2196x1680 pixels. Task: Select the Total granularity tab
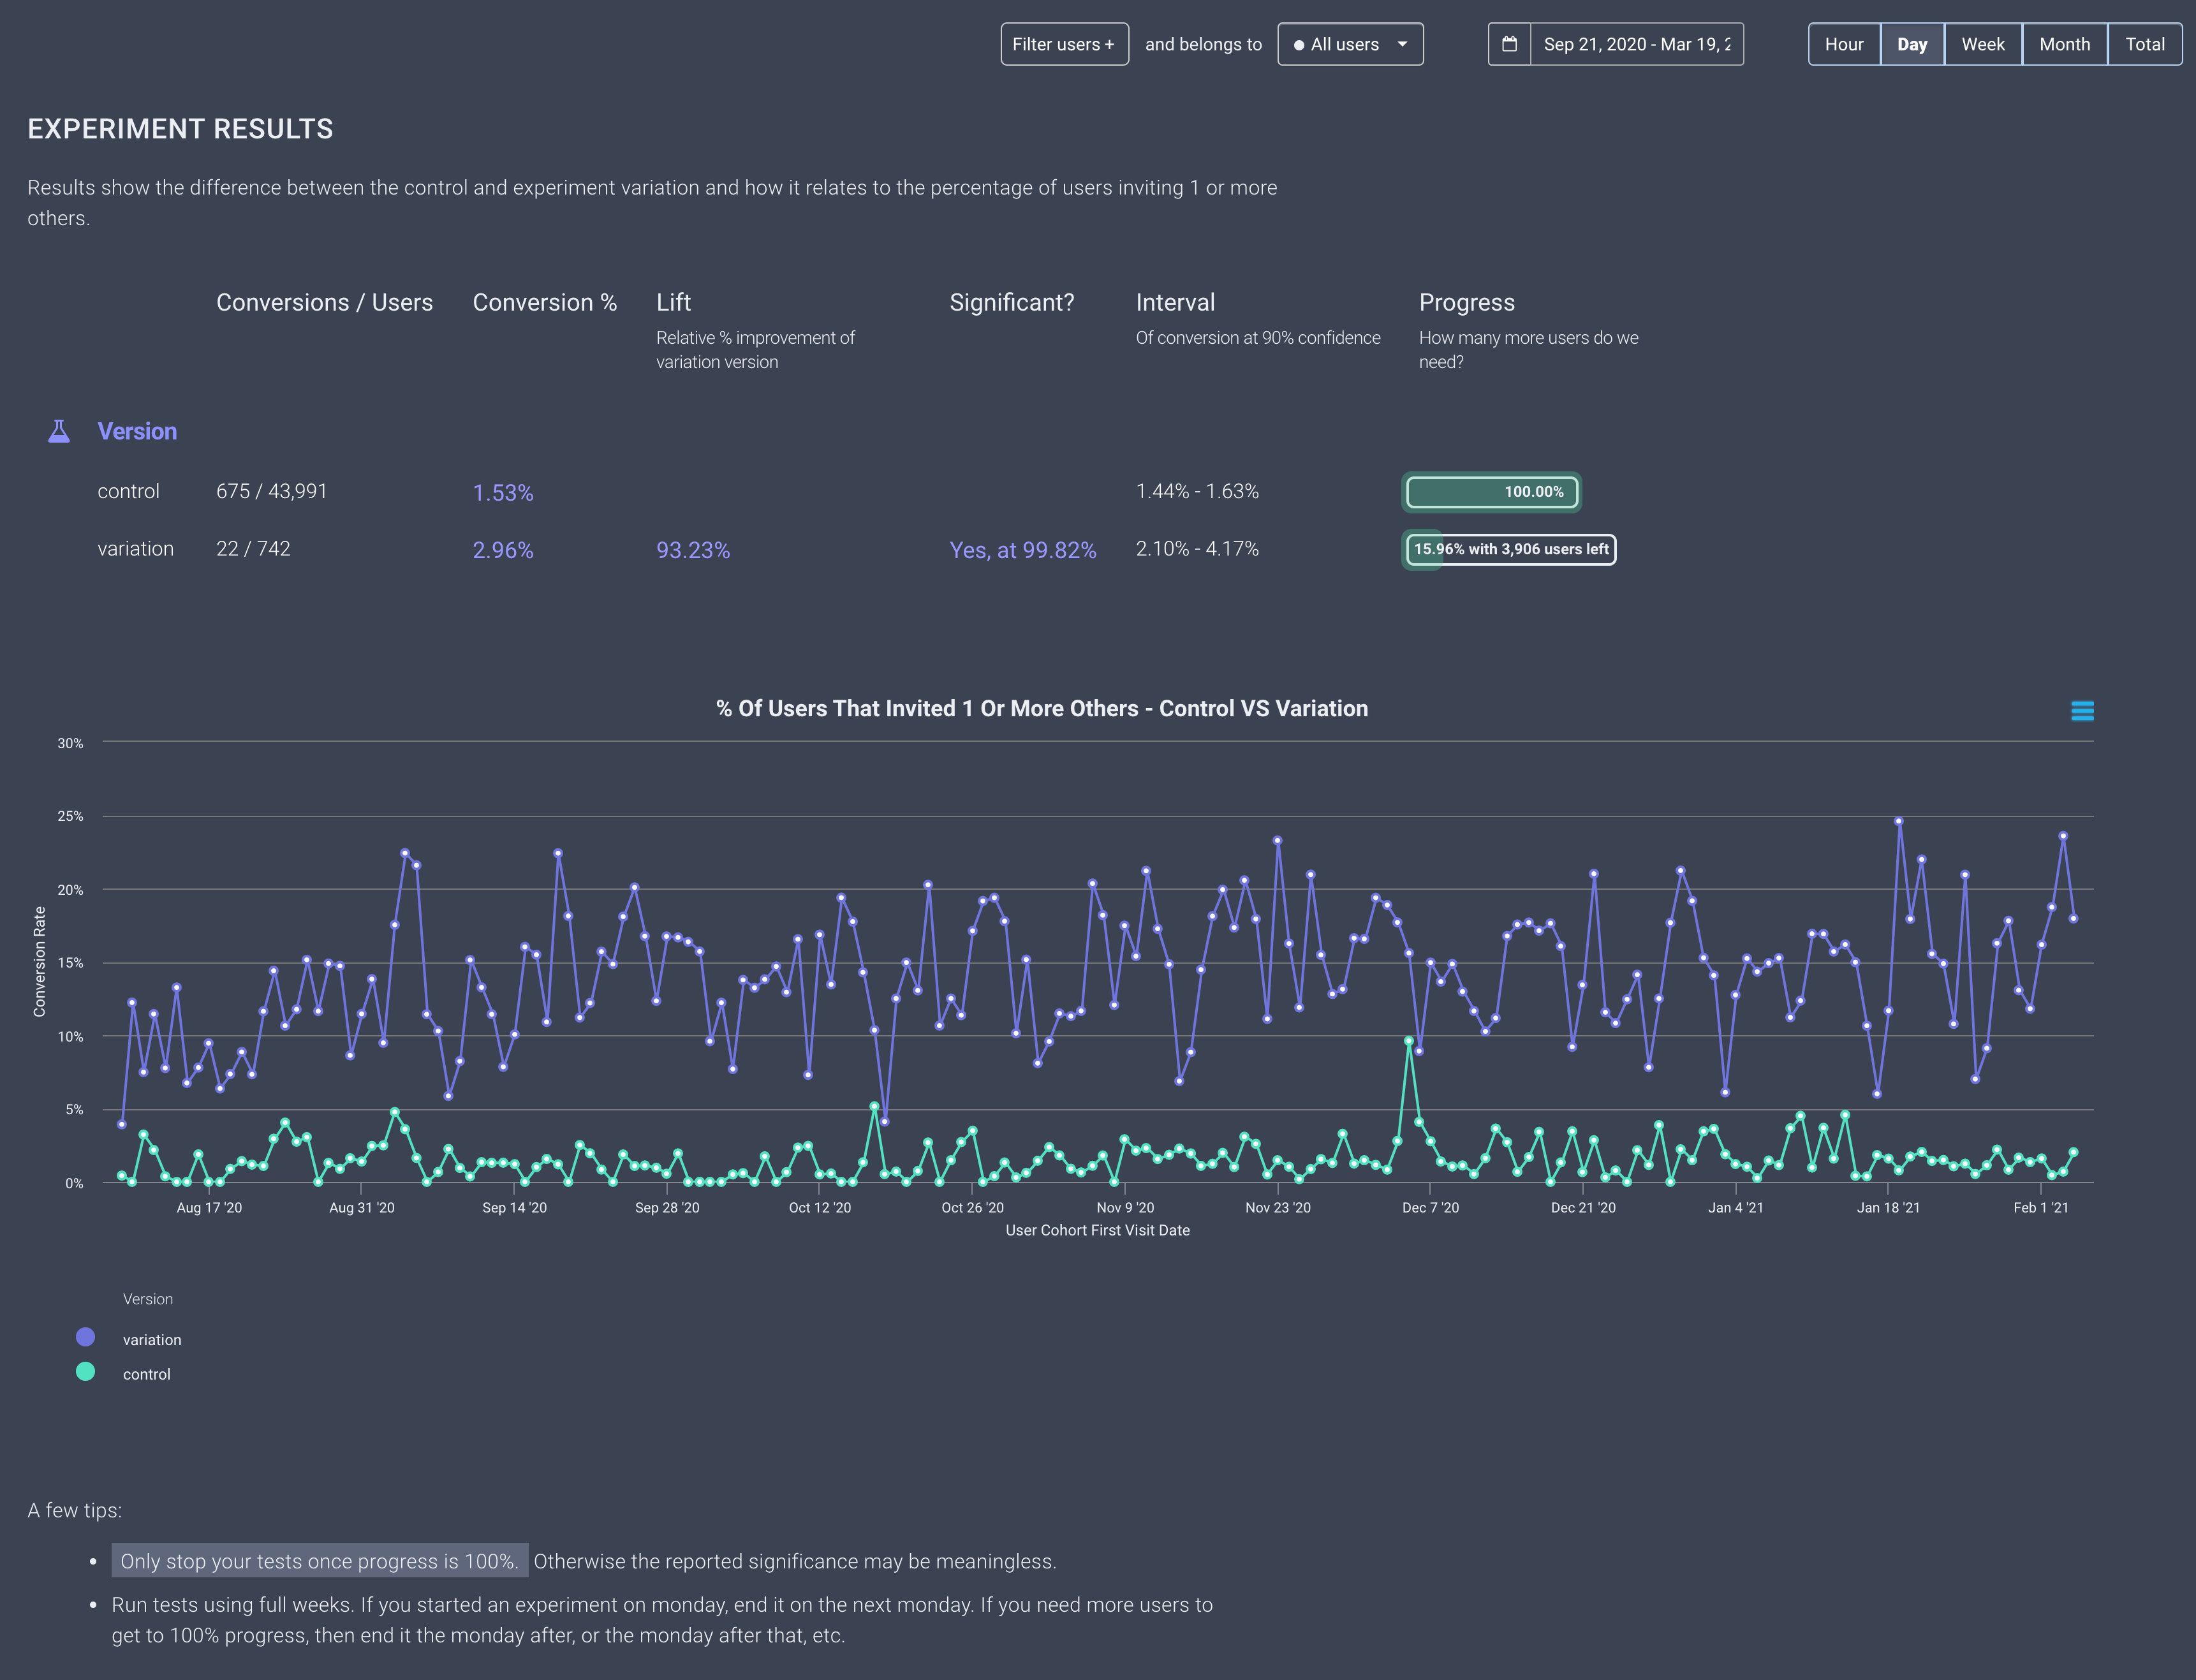click(x=2144, y=44)
